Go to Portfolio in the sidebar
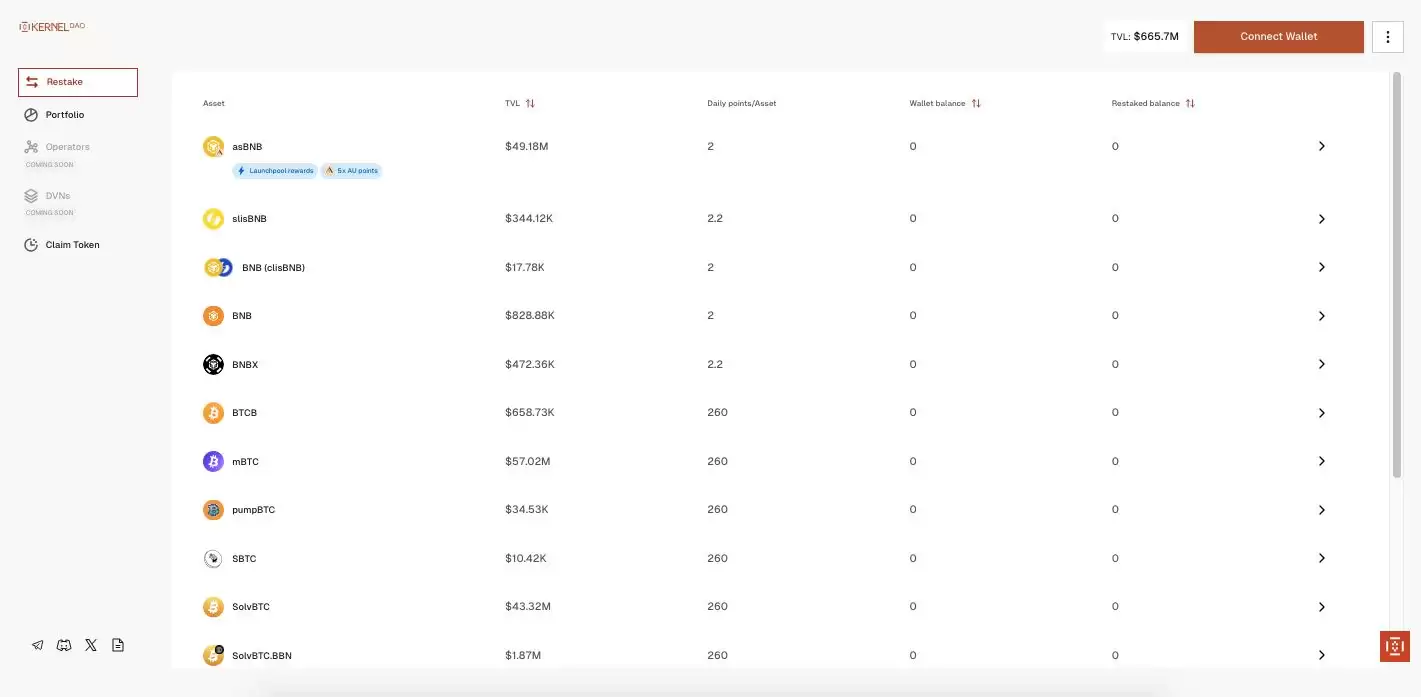The width and height of the screenshot is (1421, 697). [65, 115]
